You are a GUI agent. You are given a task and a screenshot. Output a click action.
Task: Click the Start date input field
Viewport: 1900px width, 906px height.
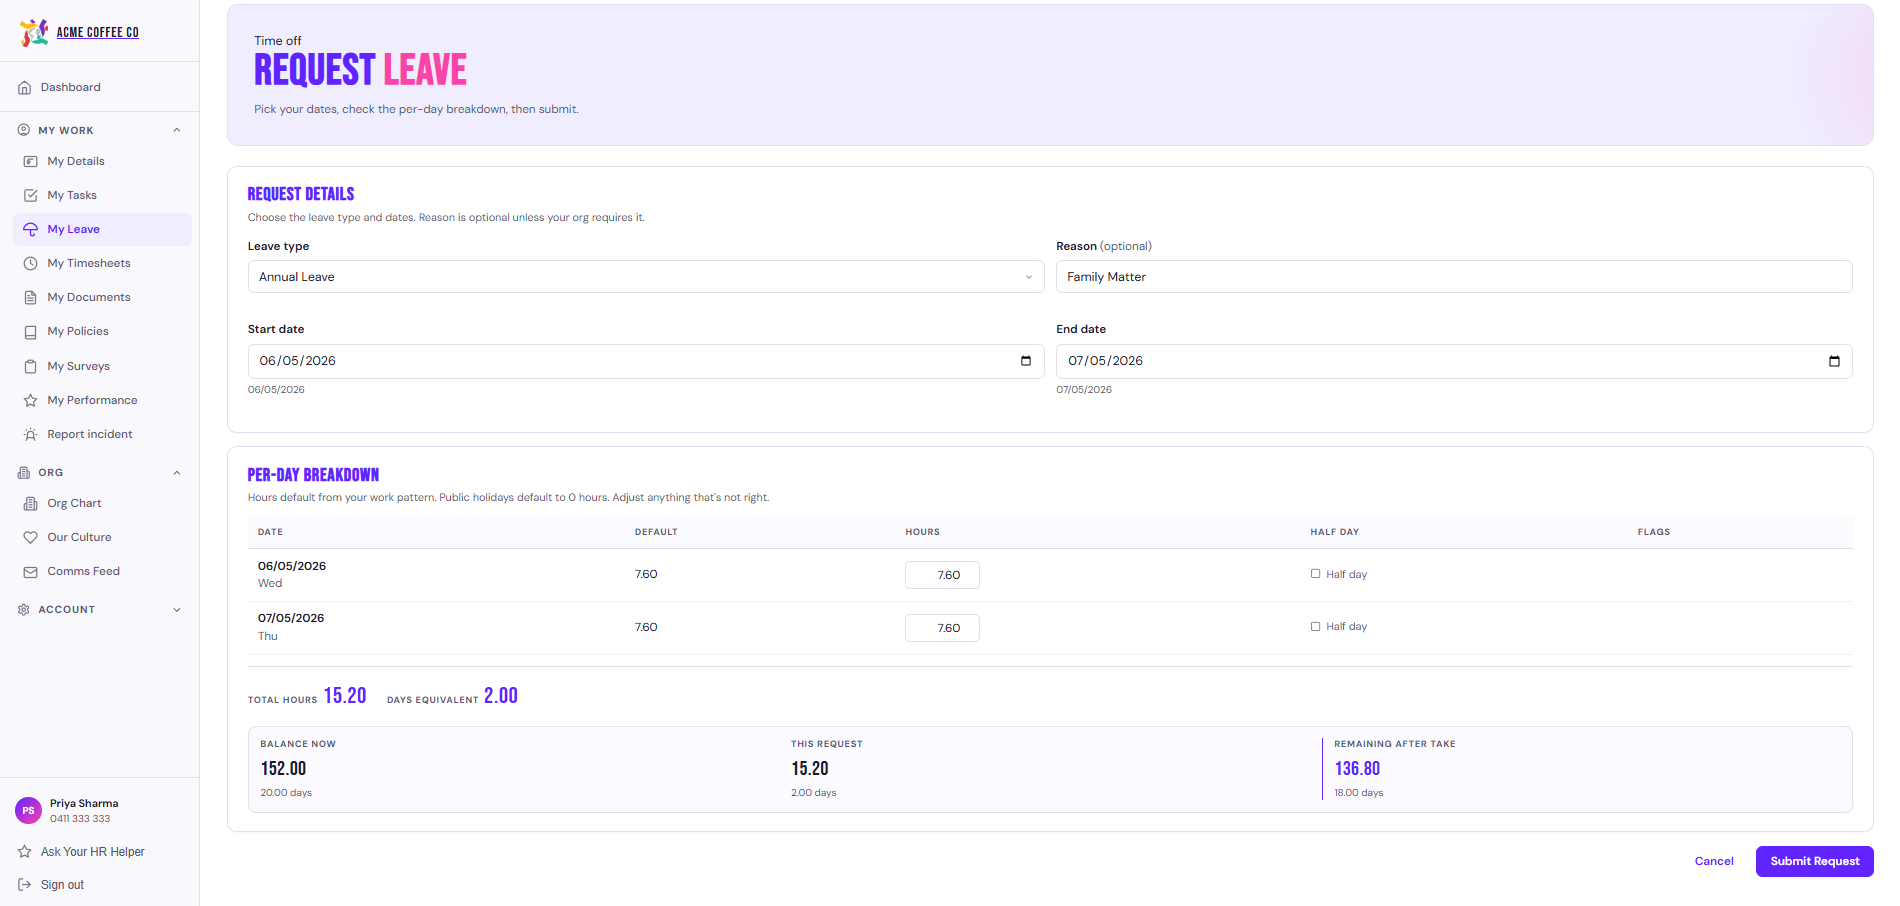coord(646,361)
